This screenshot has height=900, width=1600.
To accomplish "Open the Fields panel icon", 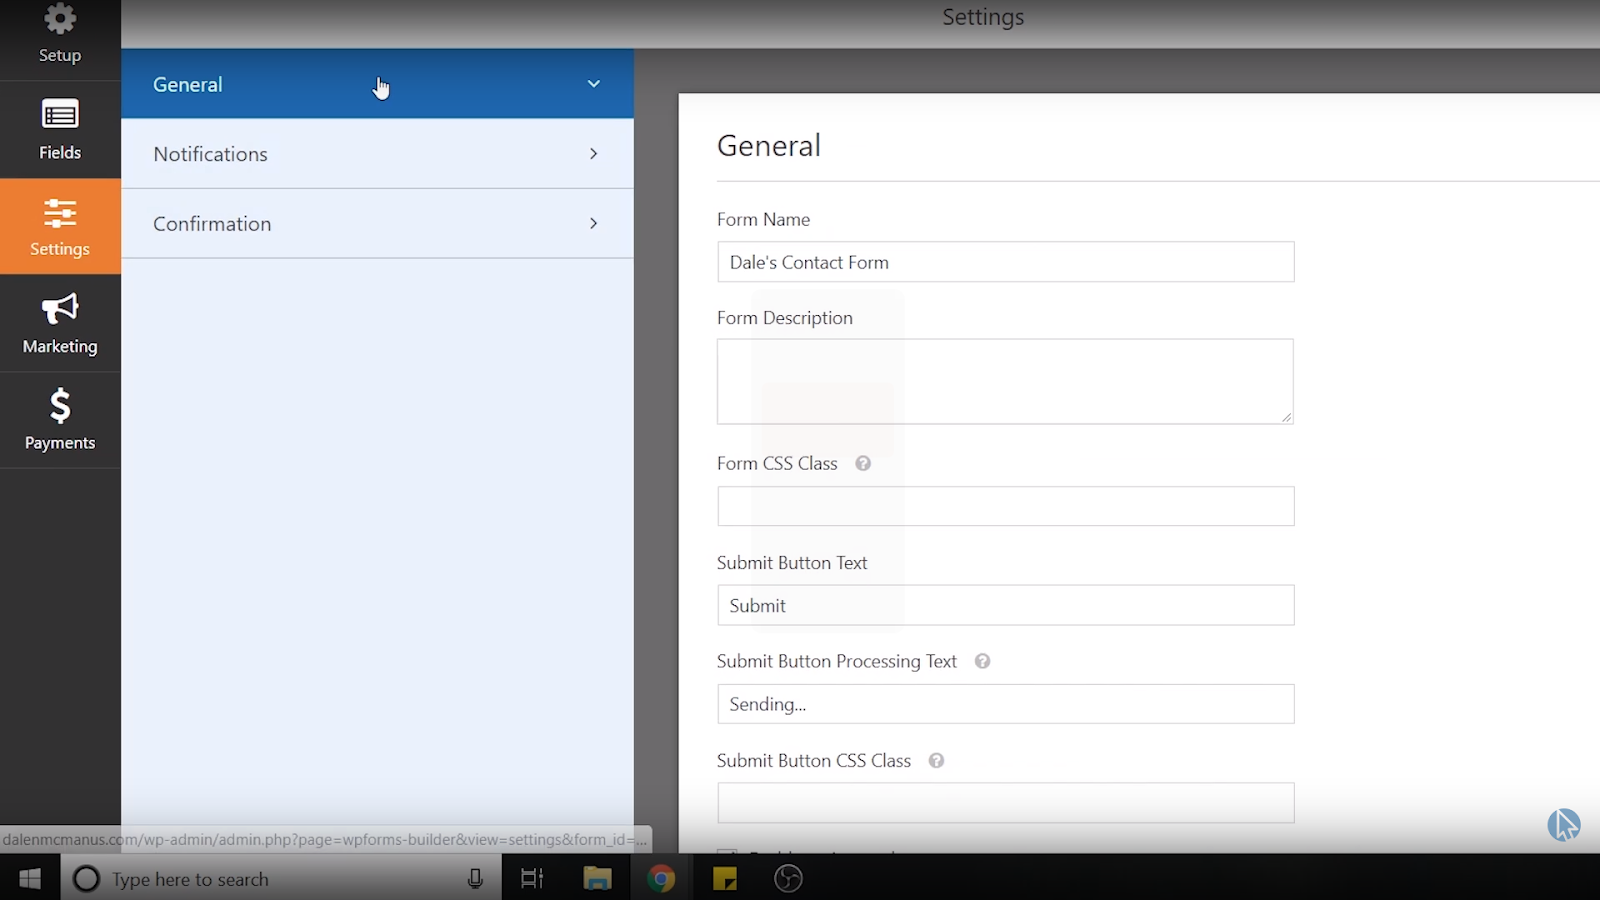I will [x=60, y=114].
